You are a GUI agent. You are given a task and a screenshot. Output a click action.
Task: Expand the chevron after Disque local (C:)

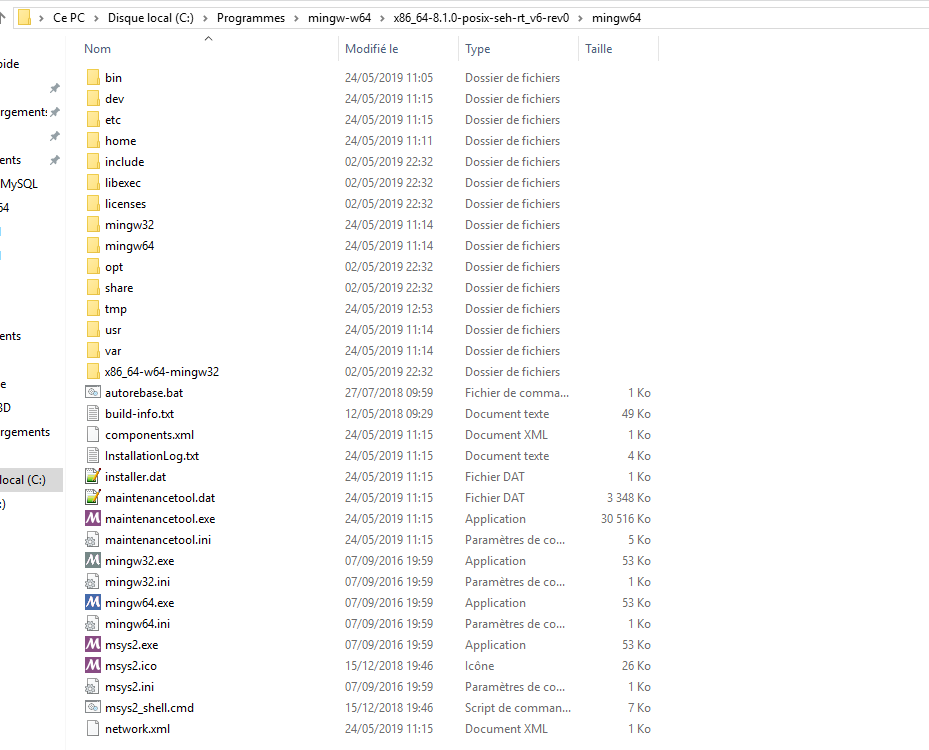[206, 18]
